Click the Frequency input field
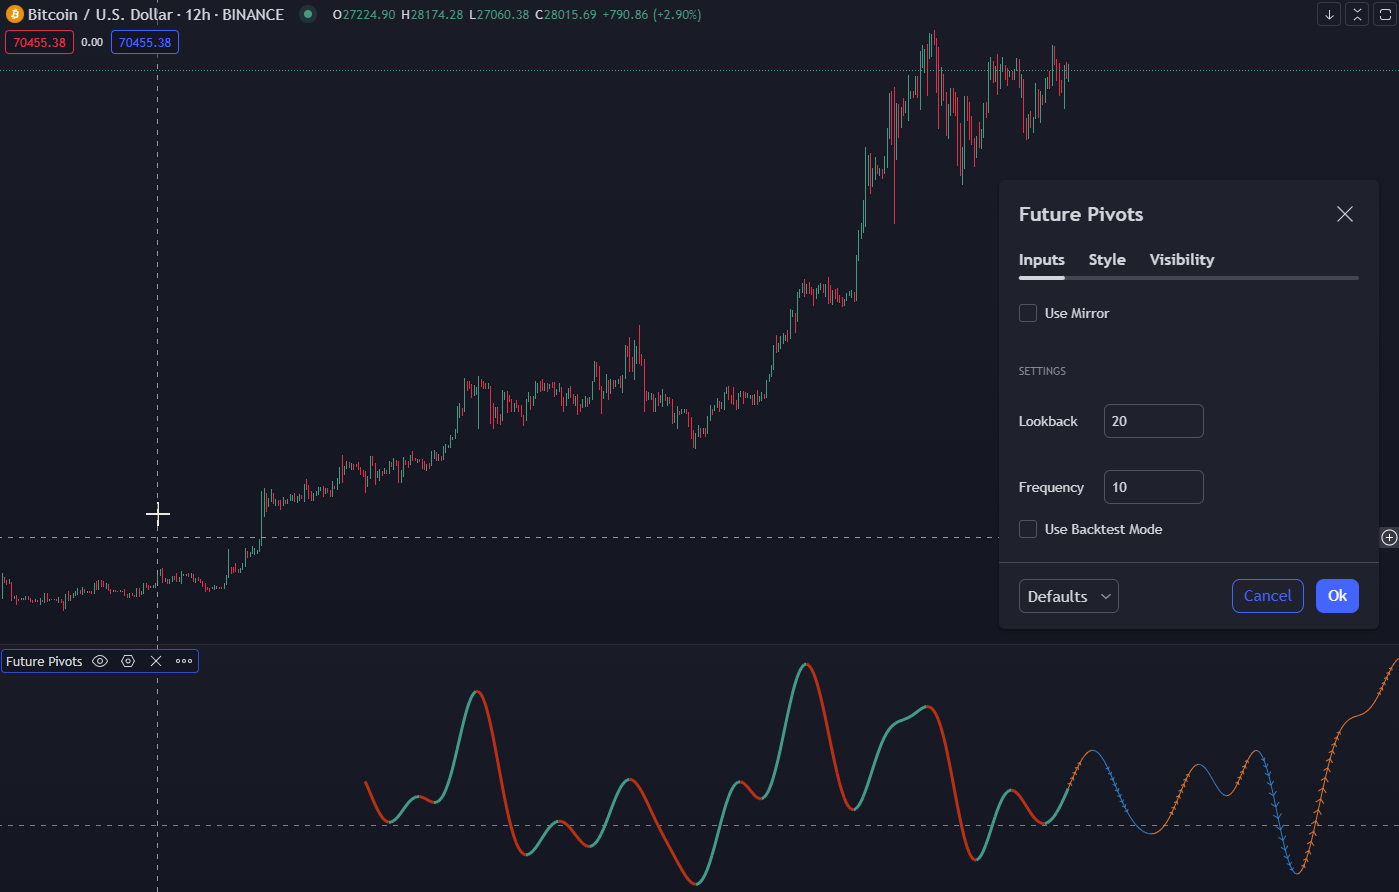This screenshot has width=1399, height=892. [1153, 487]
